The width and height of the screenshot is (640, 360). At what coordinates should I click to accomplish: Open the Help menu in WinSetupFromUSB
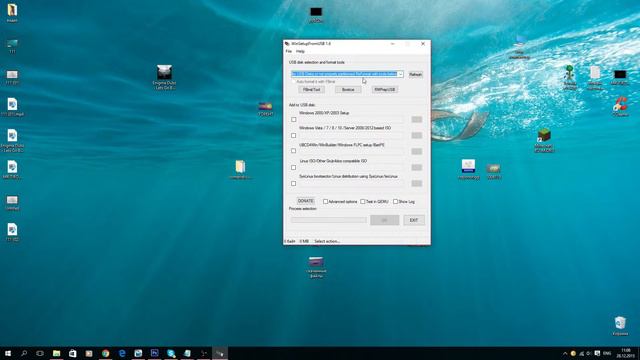click(300, 51)
